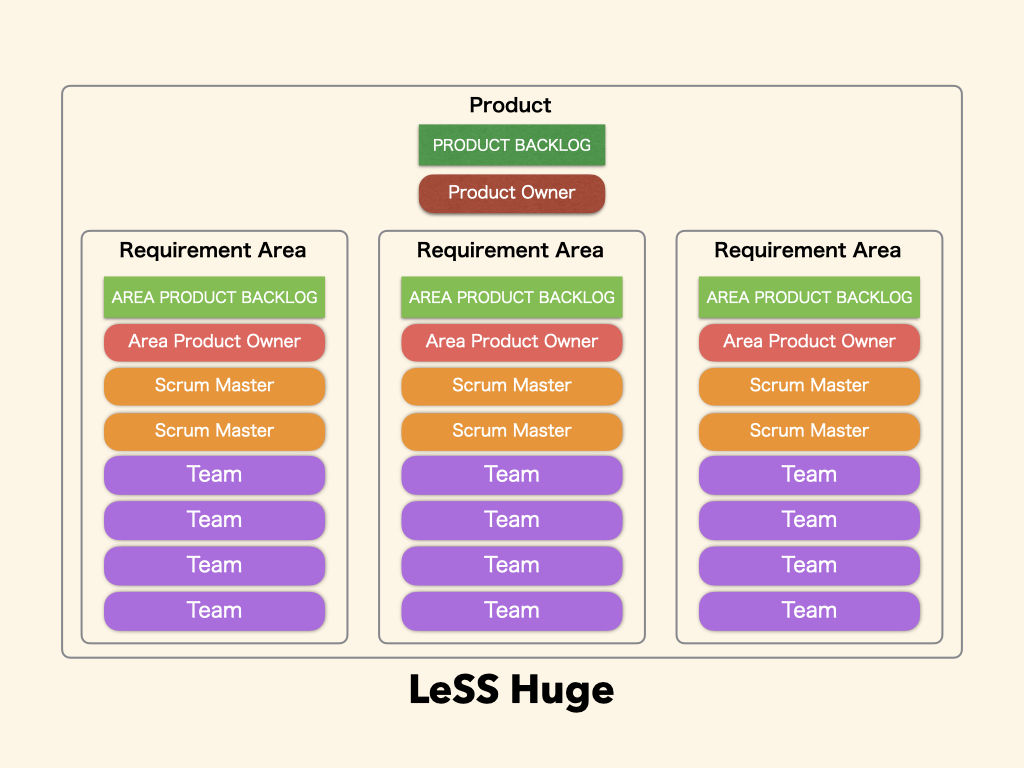Select the middle Area Product Owner badge

pyautogui.click(x=511, y=342)
